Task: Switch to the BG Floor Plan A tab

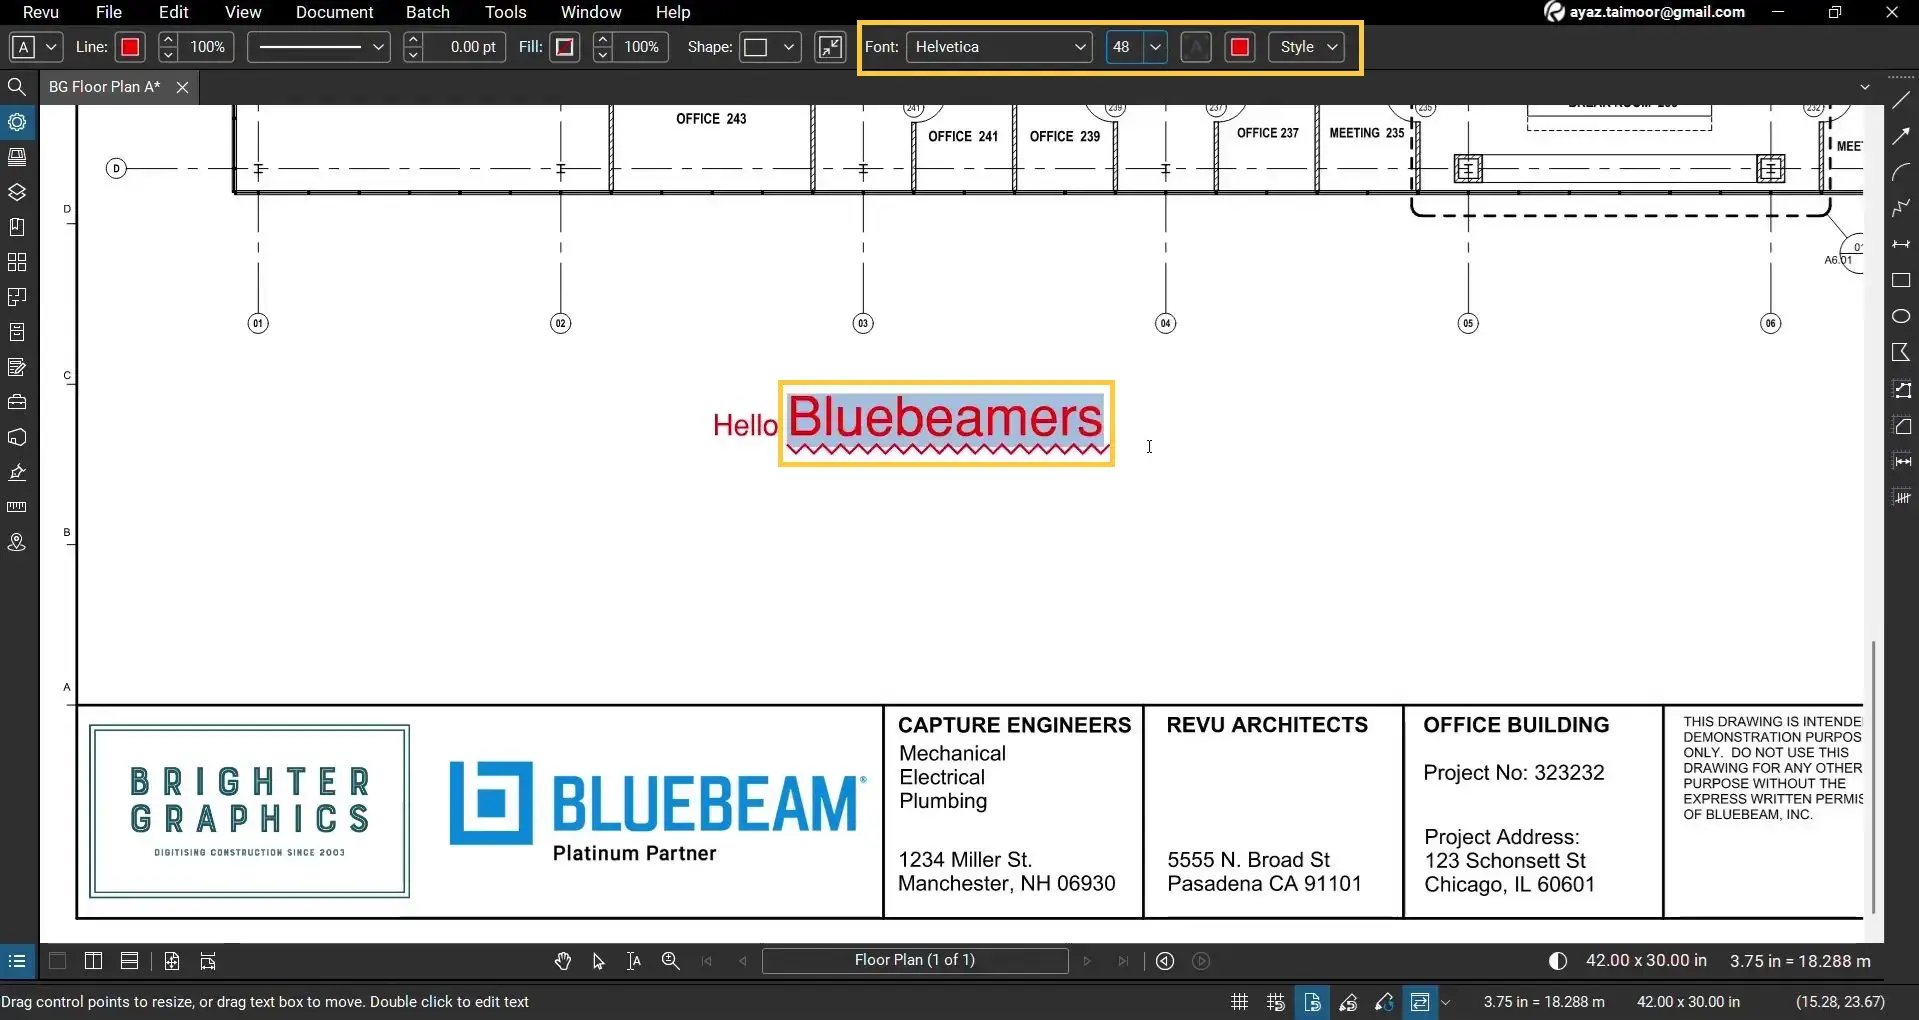Action: pos(103,86)
